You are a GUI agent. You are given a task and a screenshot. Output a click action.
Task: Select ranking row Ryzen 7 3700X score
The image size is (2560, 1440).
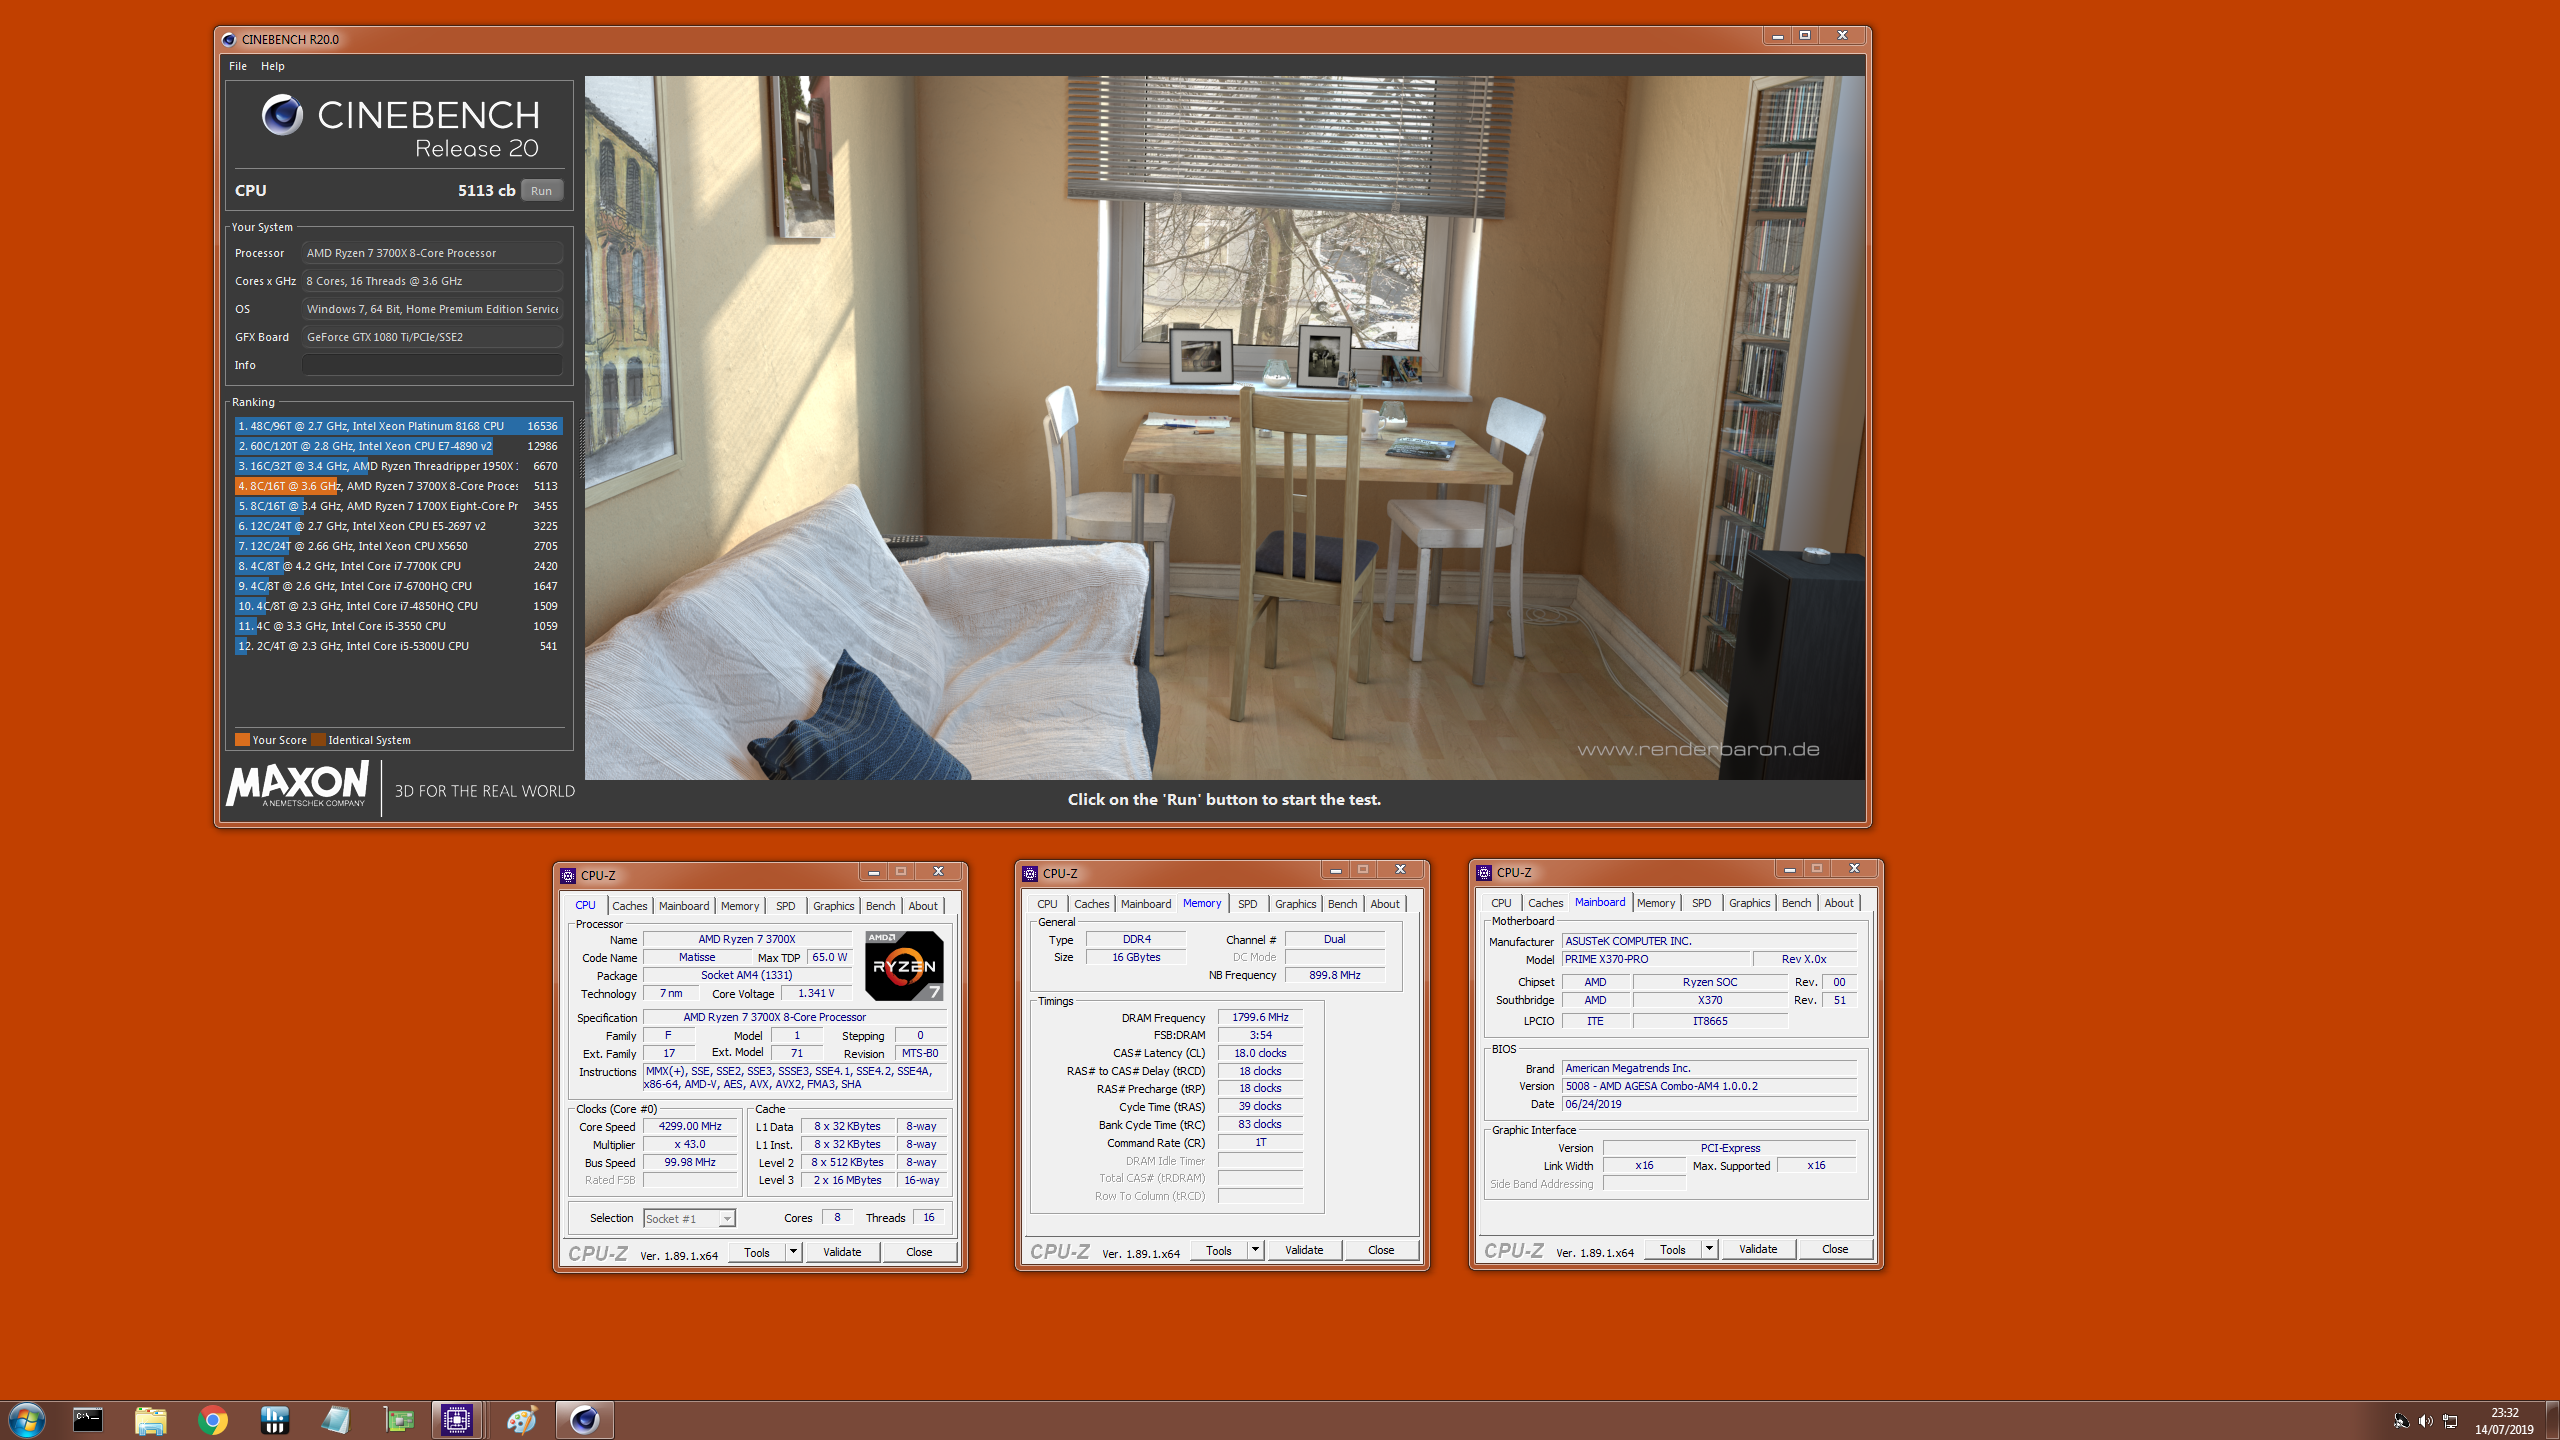(x=398, y=486)
